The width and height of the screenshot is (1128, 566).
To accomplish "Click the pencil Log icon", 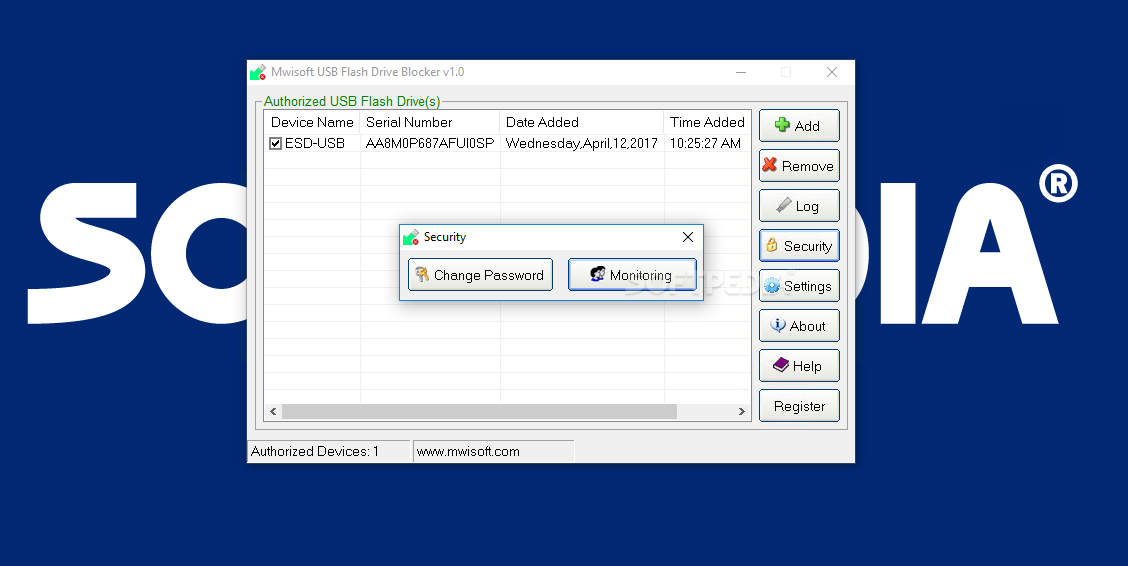I will (783, 206).
